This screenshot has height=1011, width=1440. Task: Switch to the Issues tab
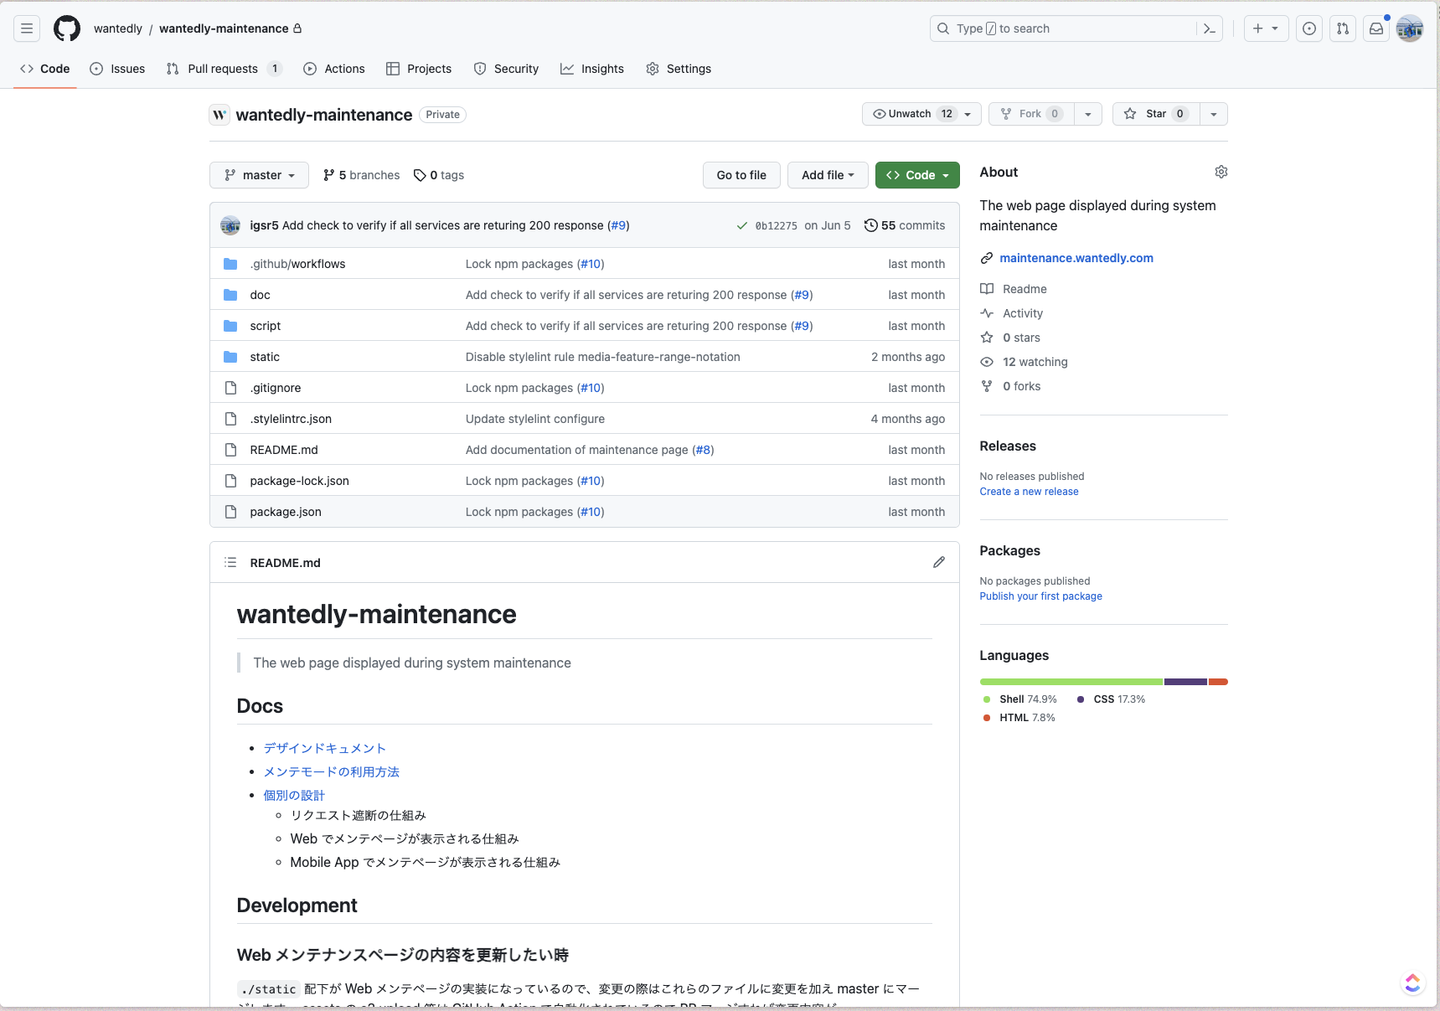[118, 69]
